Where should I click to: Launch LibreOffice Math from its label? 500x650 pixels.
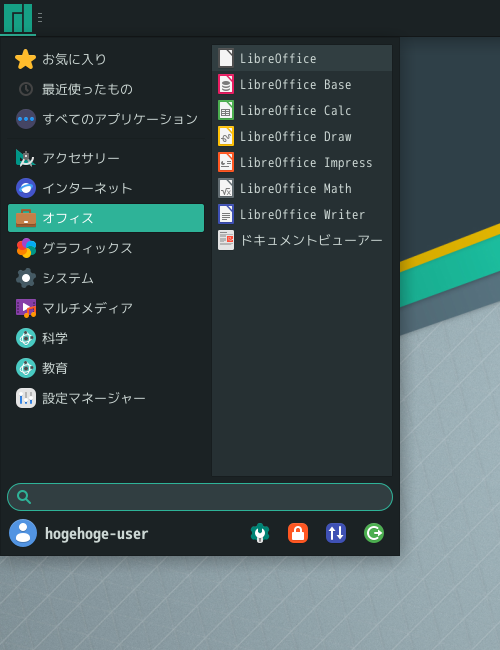(x=296, y=189)
